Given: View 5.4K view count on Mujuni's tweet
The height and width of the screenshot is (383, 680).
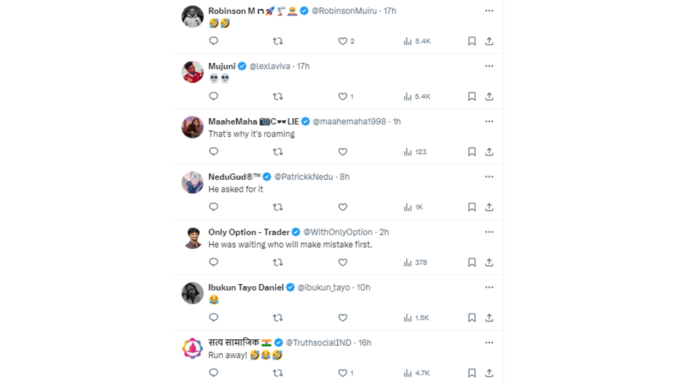Looking at the screenshot, I should (x=417, y=96).
